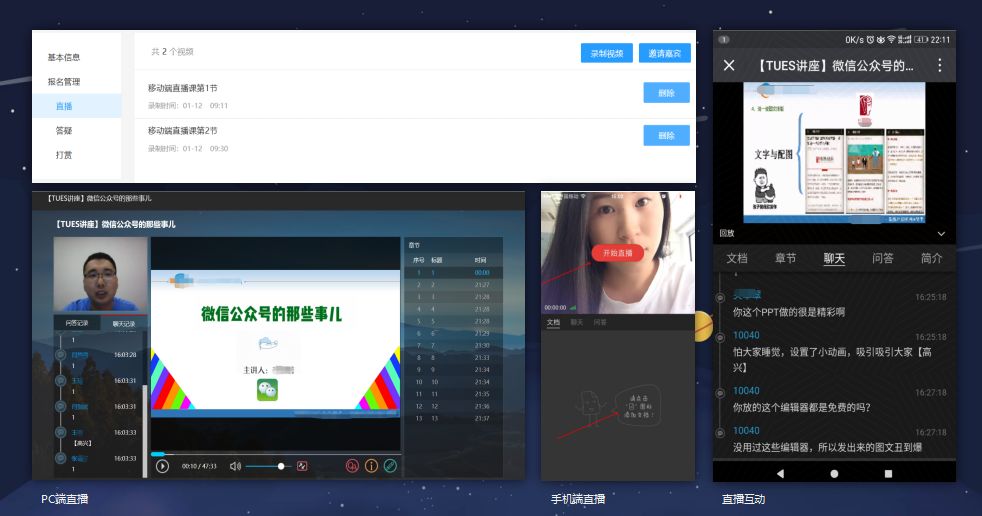
Task: Adjust the volume slider in PC player
Action: (x=268, y=466)
